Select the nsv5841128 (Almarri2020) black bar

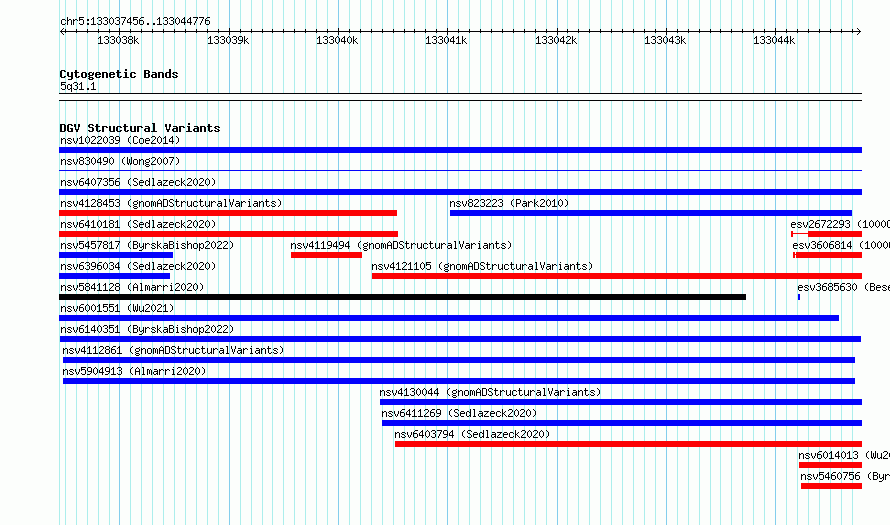pos(402,297)
